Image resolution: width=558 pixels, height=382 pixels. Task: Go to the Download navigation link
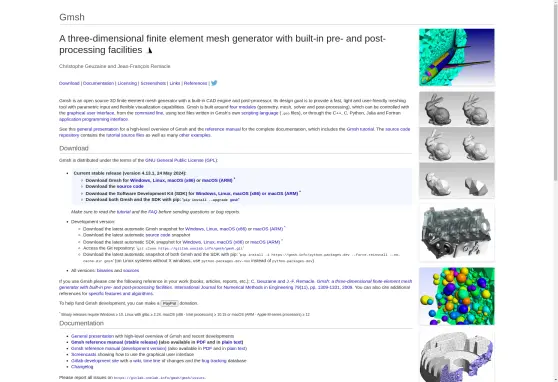[x=69, y=83]
